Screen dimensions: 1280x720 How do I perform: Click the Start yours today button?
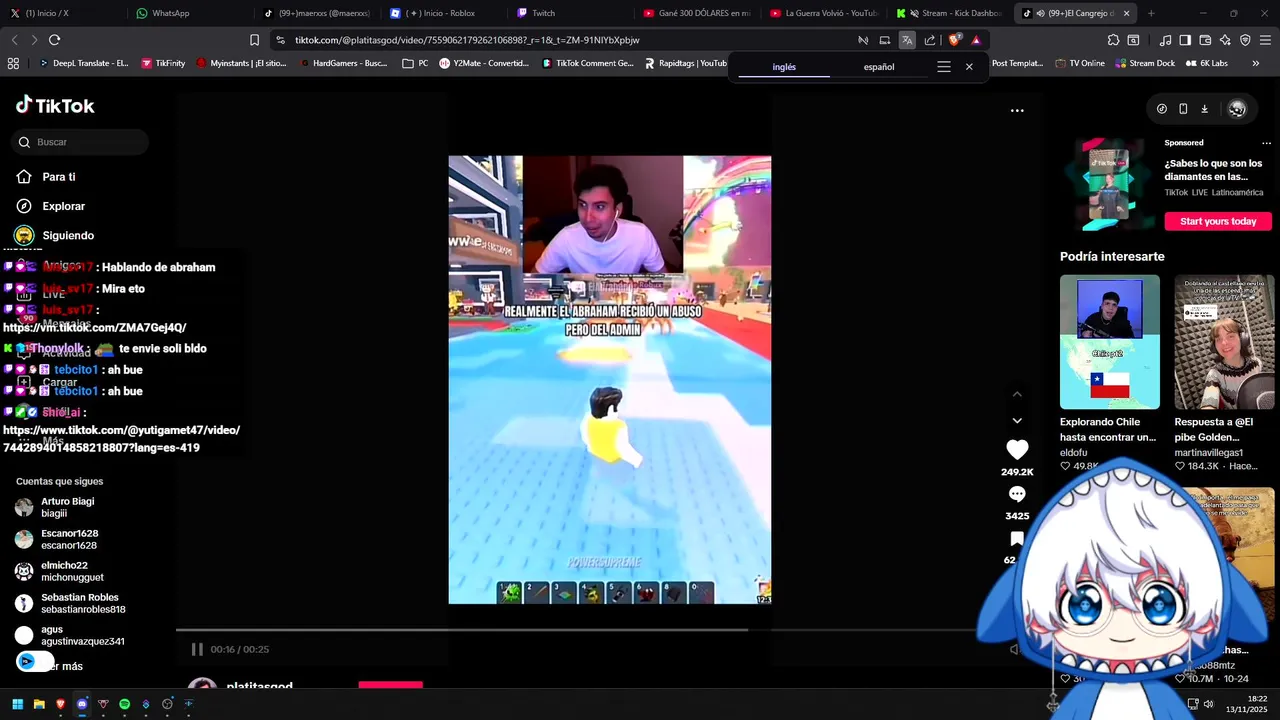(x=1217, y=221)
